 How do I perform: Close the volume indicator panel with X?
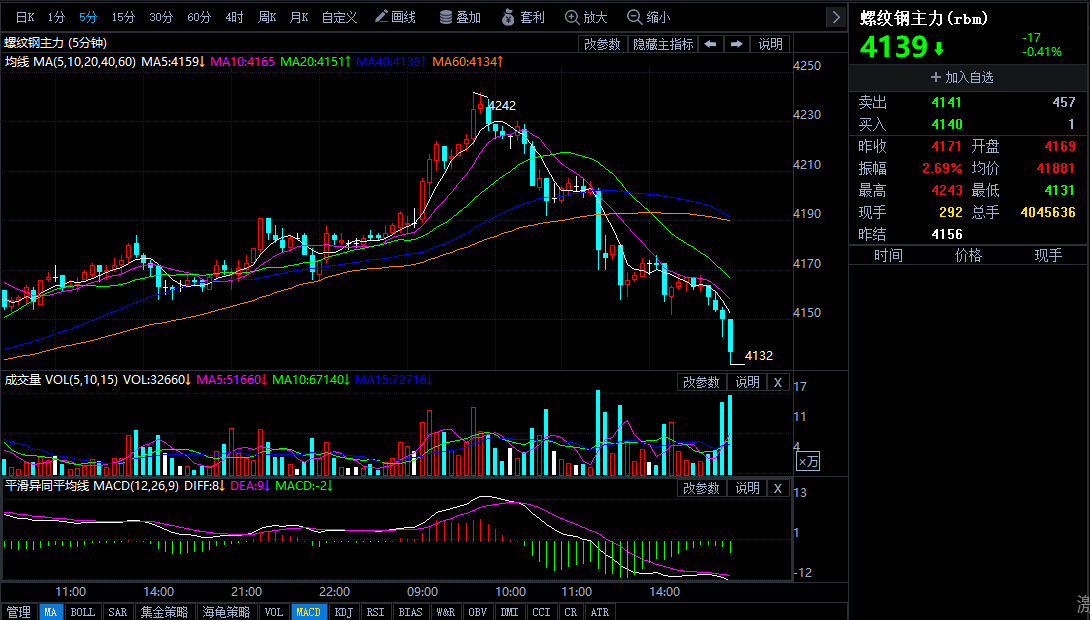[778, 382]
